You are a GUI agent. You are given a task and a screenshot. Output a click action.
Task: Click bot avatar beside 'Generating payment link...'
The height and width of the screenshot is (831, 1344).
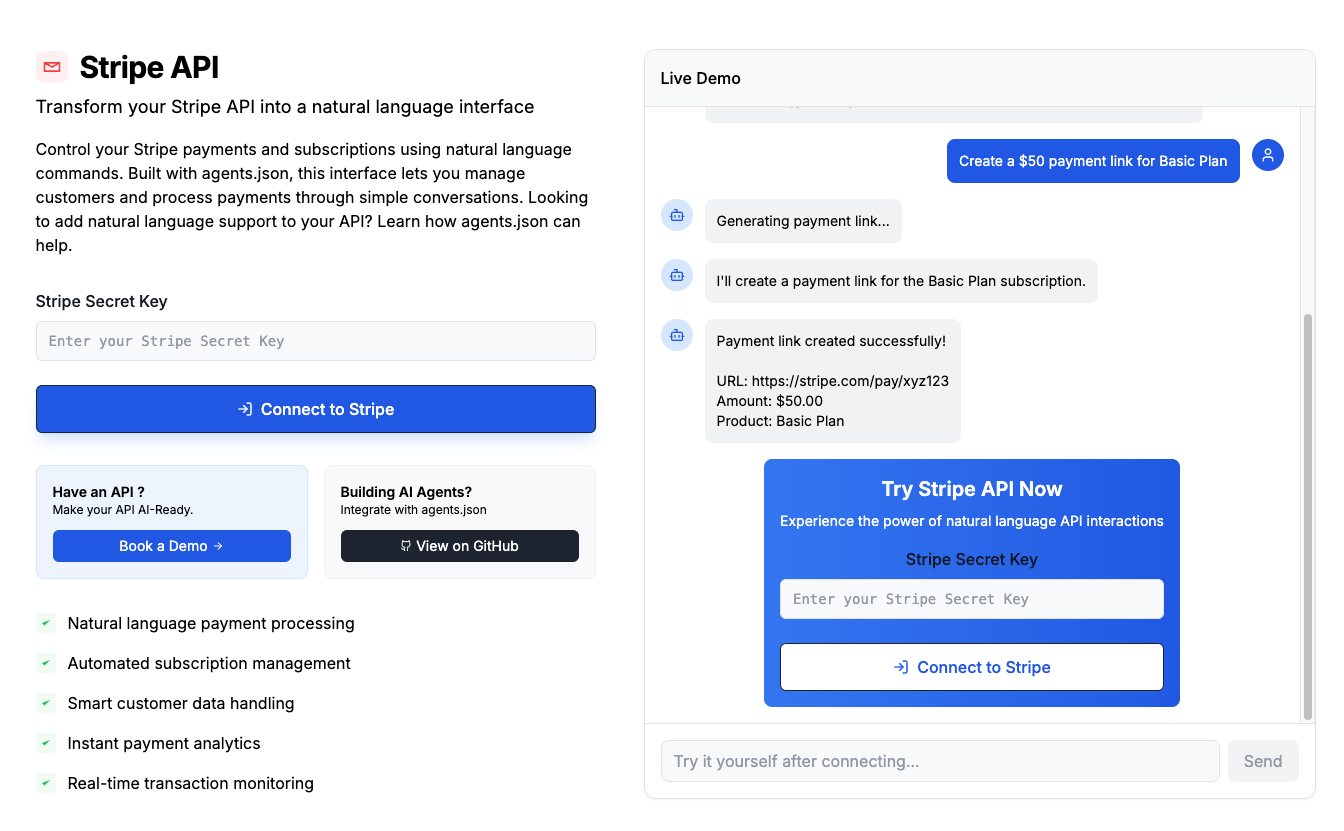677,215
